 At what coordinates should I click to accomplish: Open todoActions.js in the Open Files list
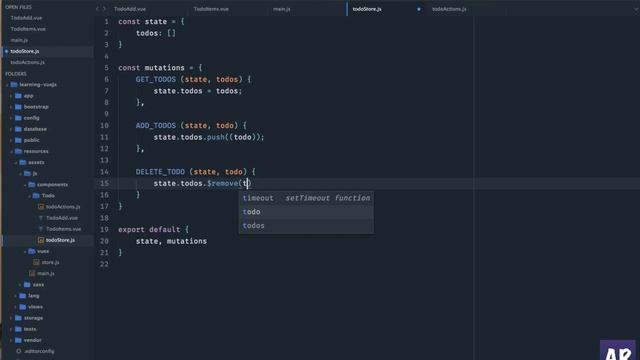27,62
